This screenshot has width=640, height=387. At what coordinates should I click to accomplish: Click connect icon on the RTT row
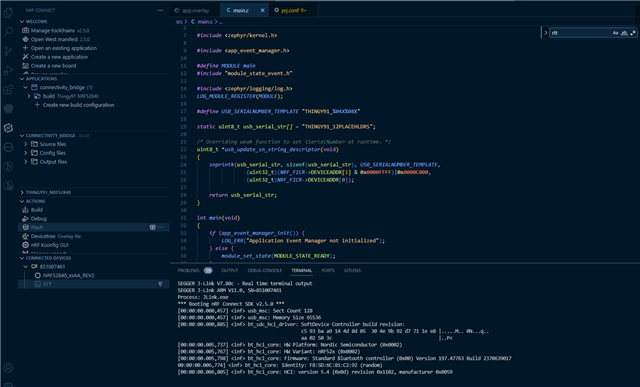(160, 284)
